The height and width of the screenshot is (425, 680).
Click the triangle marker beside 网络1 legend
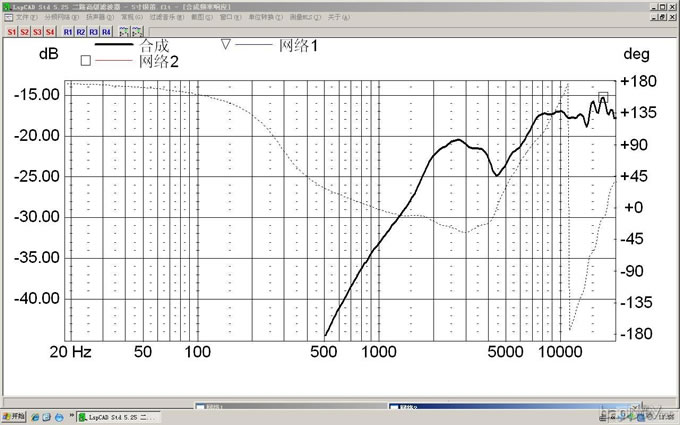225,45
